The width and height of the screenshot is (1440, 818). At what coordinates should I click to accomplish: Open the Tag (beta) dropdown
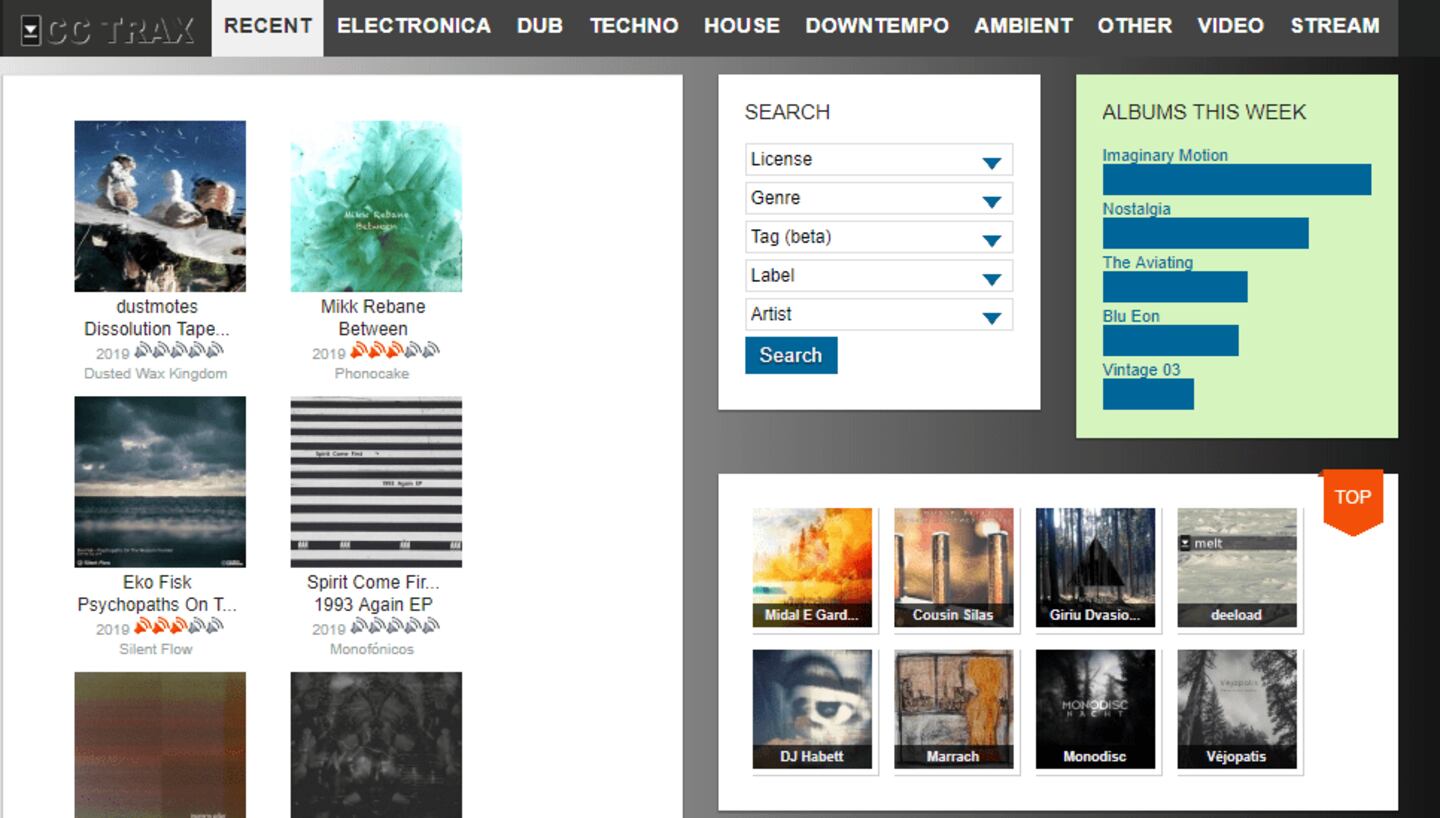[x=878, y=238]
